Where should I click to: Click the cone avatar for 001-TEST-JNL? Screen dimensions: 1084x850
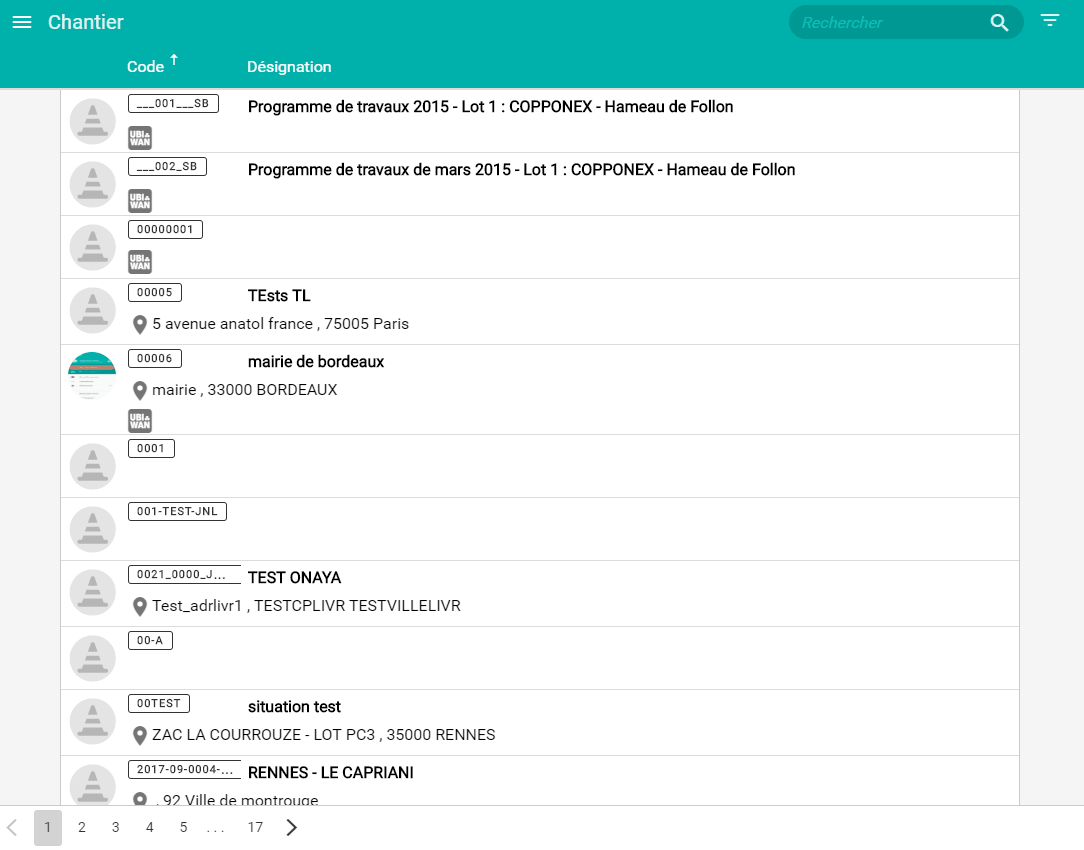pyautogui.click(x=93, y=529)
